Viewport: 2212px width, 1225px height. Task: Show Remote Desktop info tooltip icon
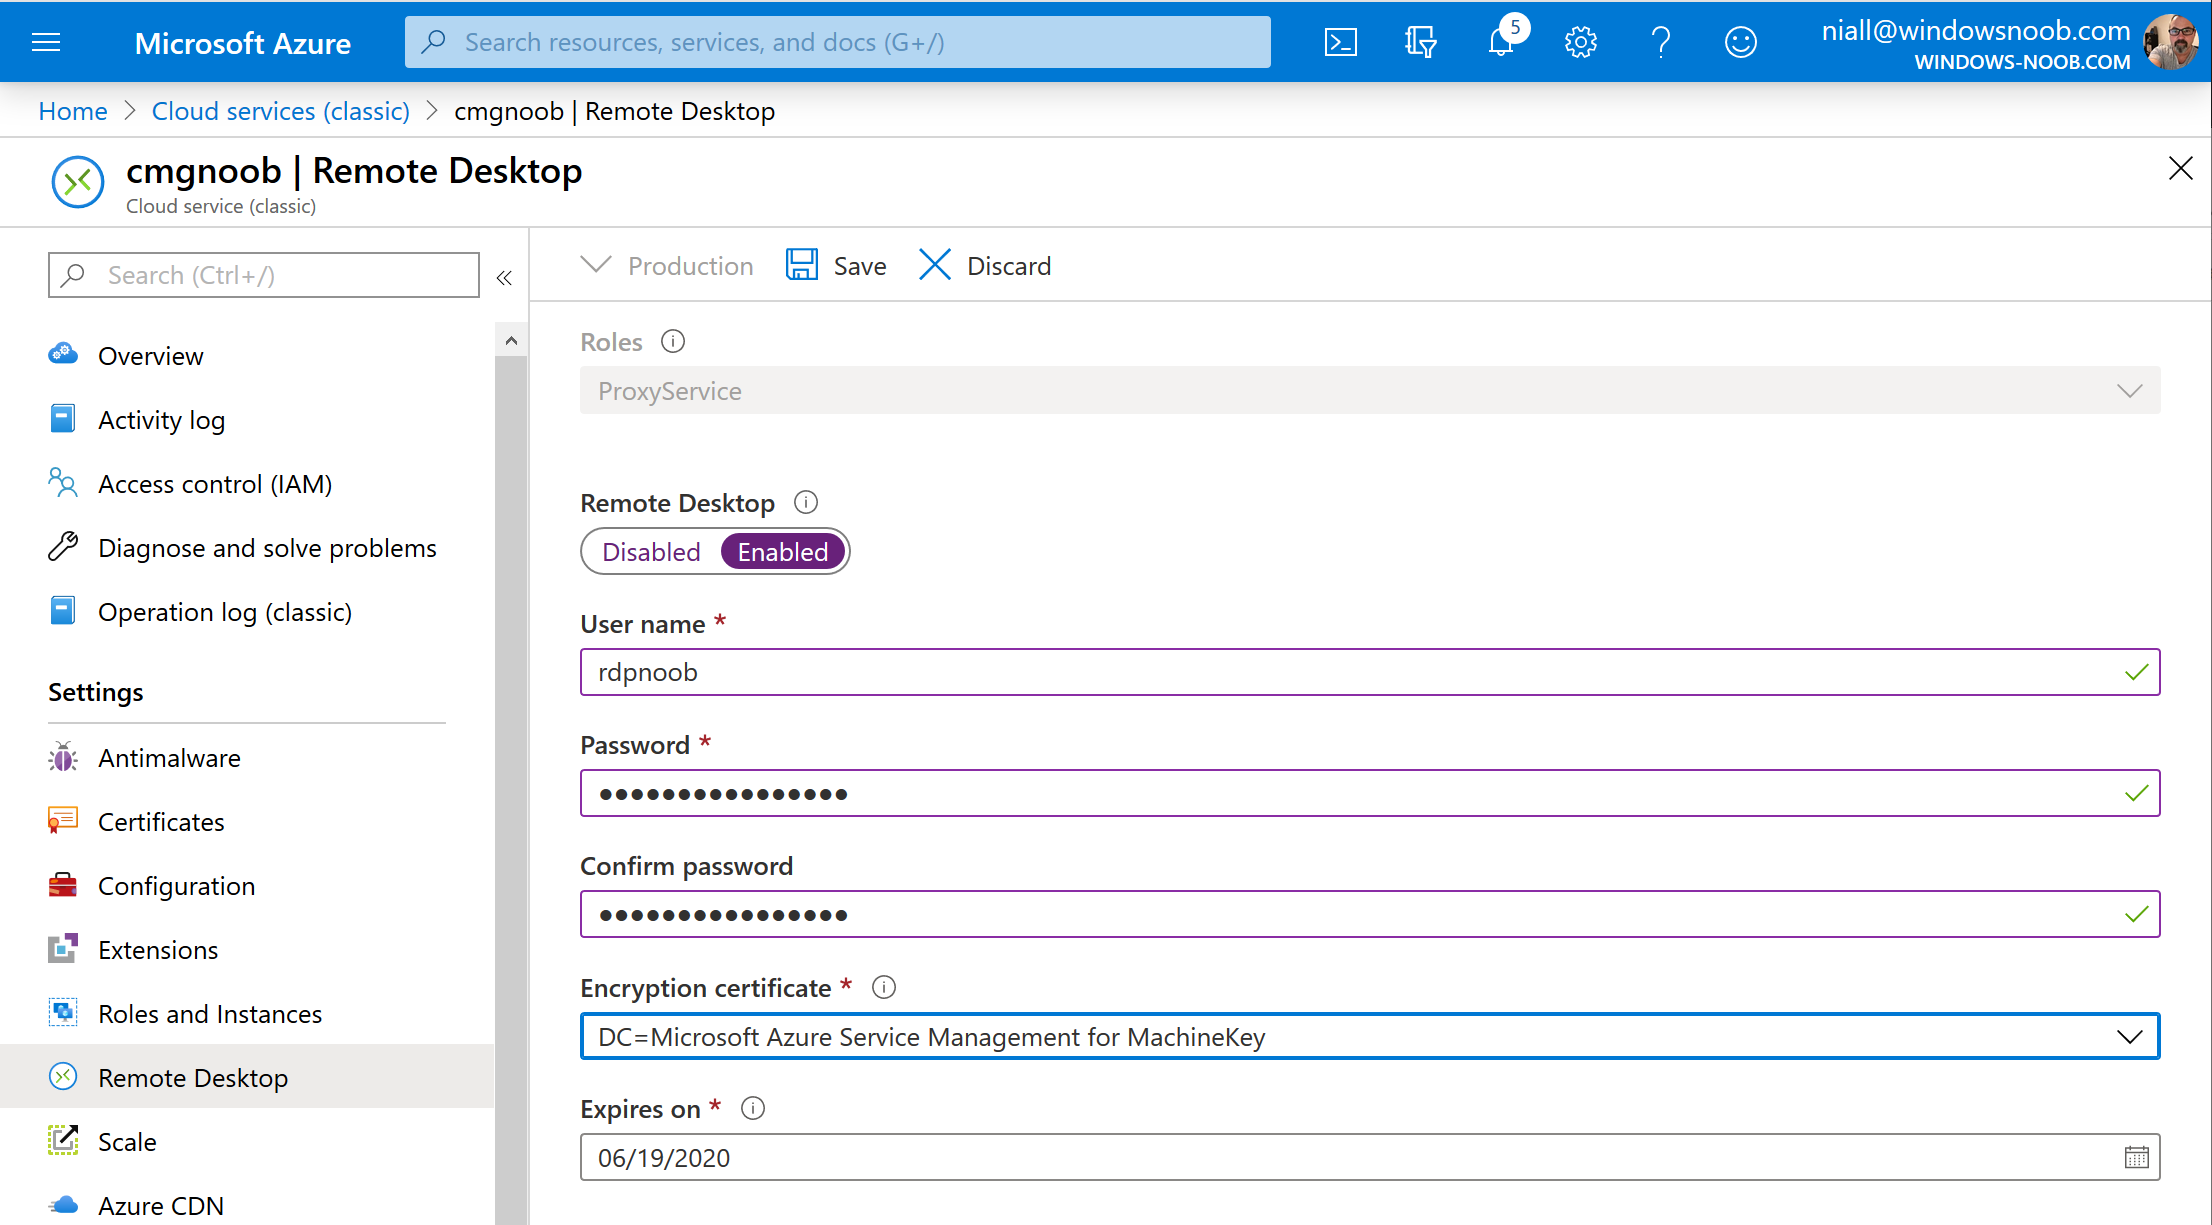tap(806, 502)
